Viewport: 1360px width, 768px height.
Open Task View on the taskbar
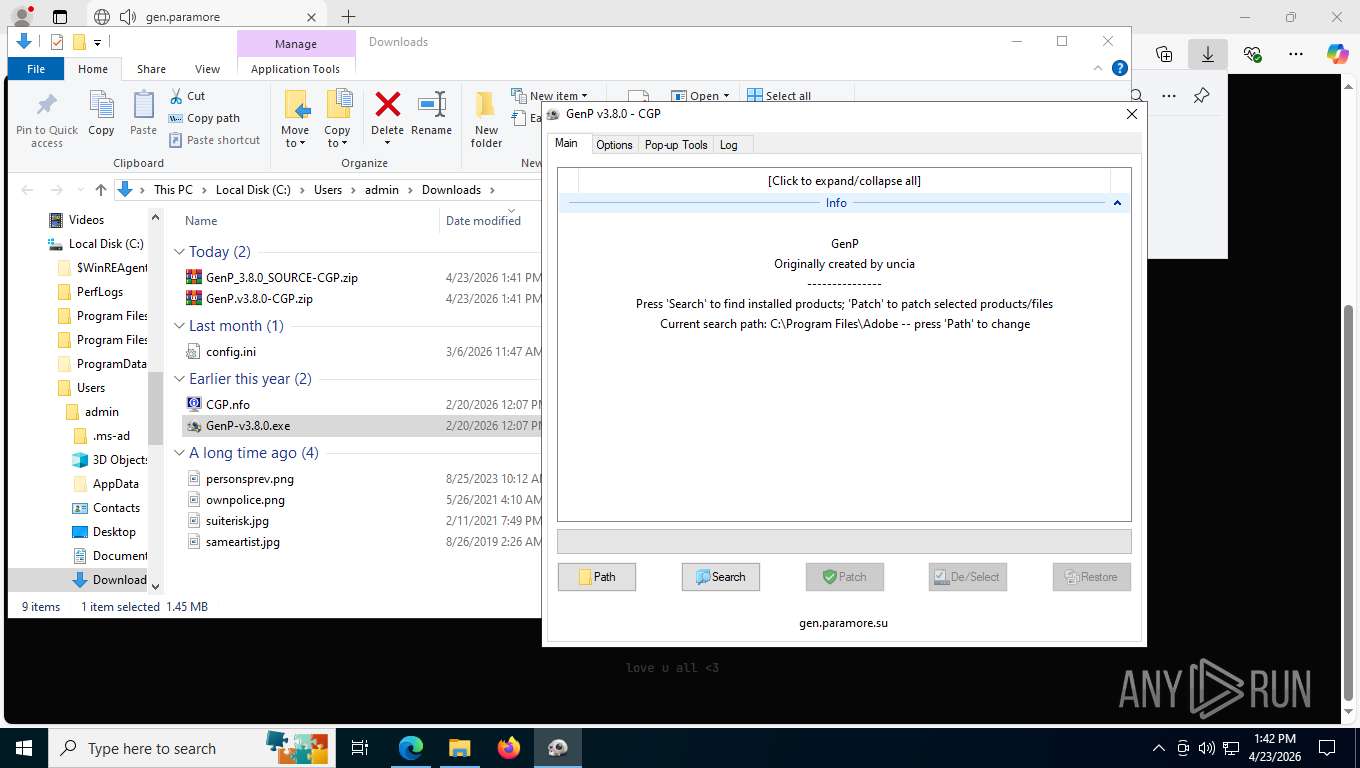[x=360, y=748]
